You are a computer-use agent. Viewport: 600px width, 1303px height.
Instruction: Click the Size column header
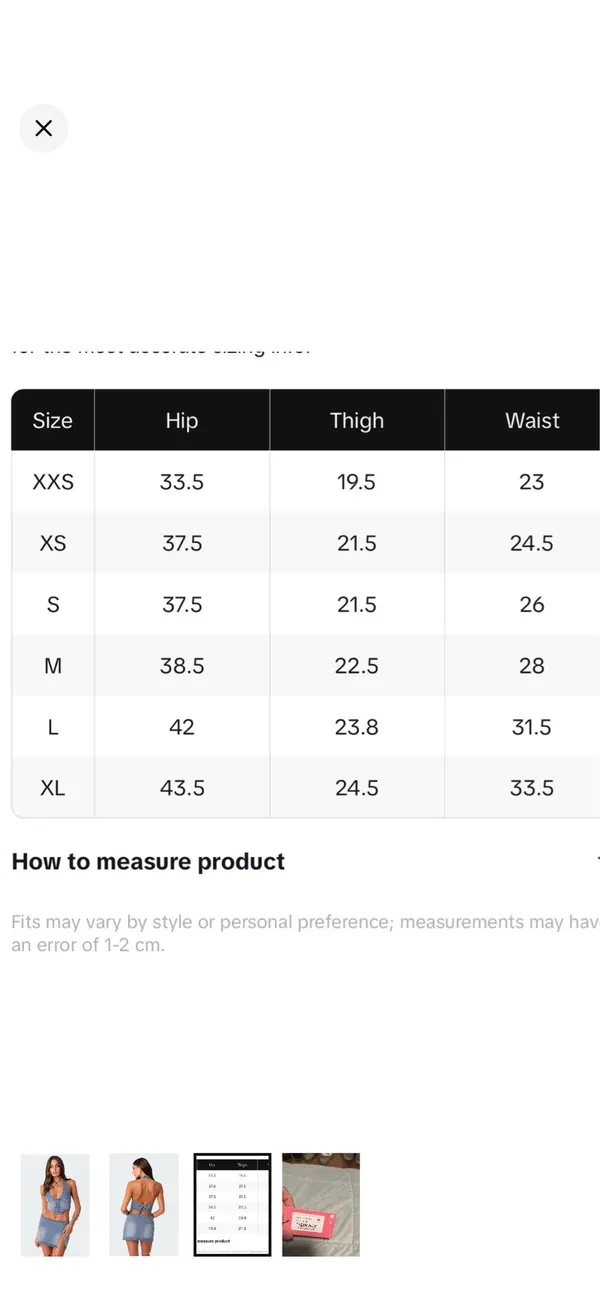click(53, 420)
